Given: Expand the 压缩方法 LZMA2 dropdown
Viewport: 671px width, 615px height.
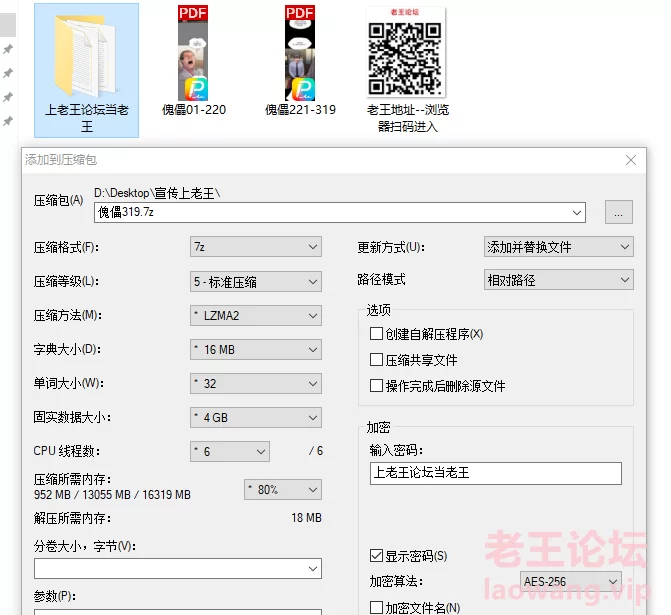Looking at the screenshot, I should pyautogui.click(x=256, y=316).
